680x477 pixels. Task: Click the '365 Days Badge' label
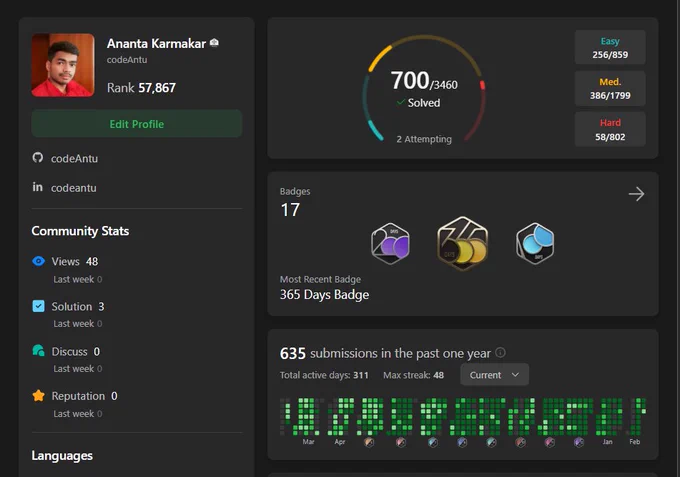point(324,295)
